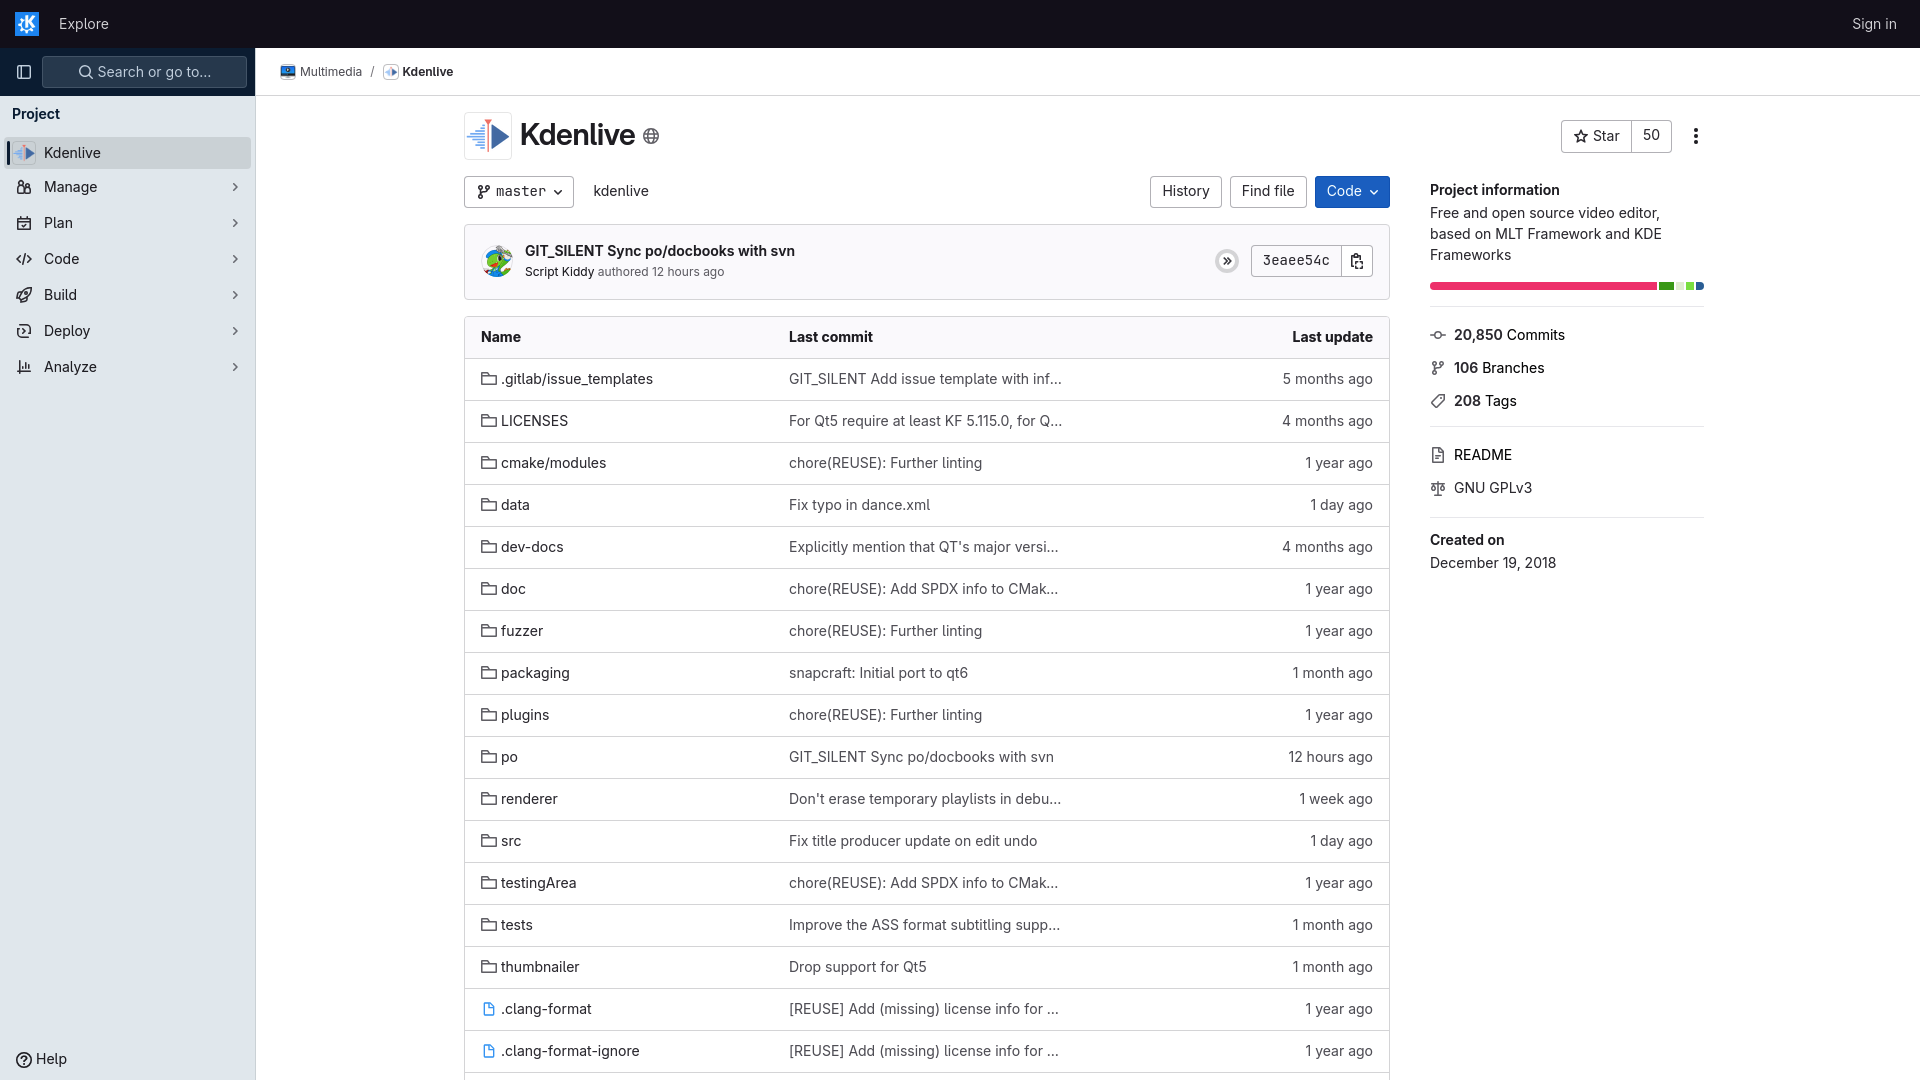Open the 106 Branches link
This screenshot has width=1920, height=1080.
1499,368
